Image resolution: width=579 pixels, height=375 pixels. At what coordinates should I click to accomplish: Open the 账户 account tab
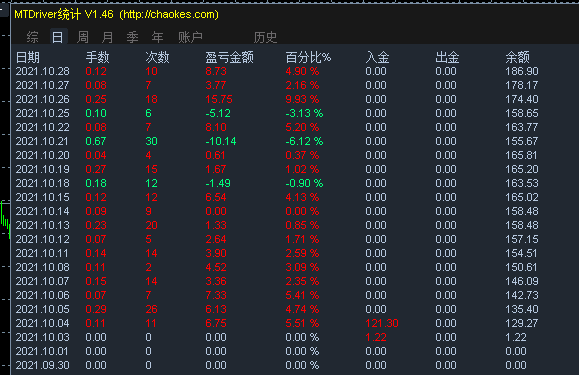(191, 37)
